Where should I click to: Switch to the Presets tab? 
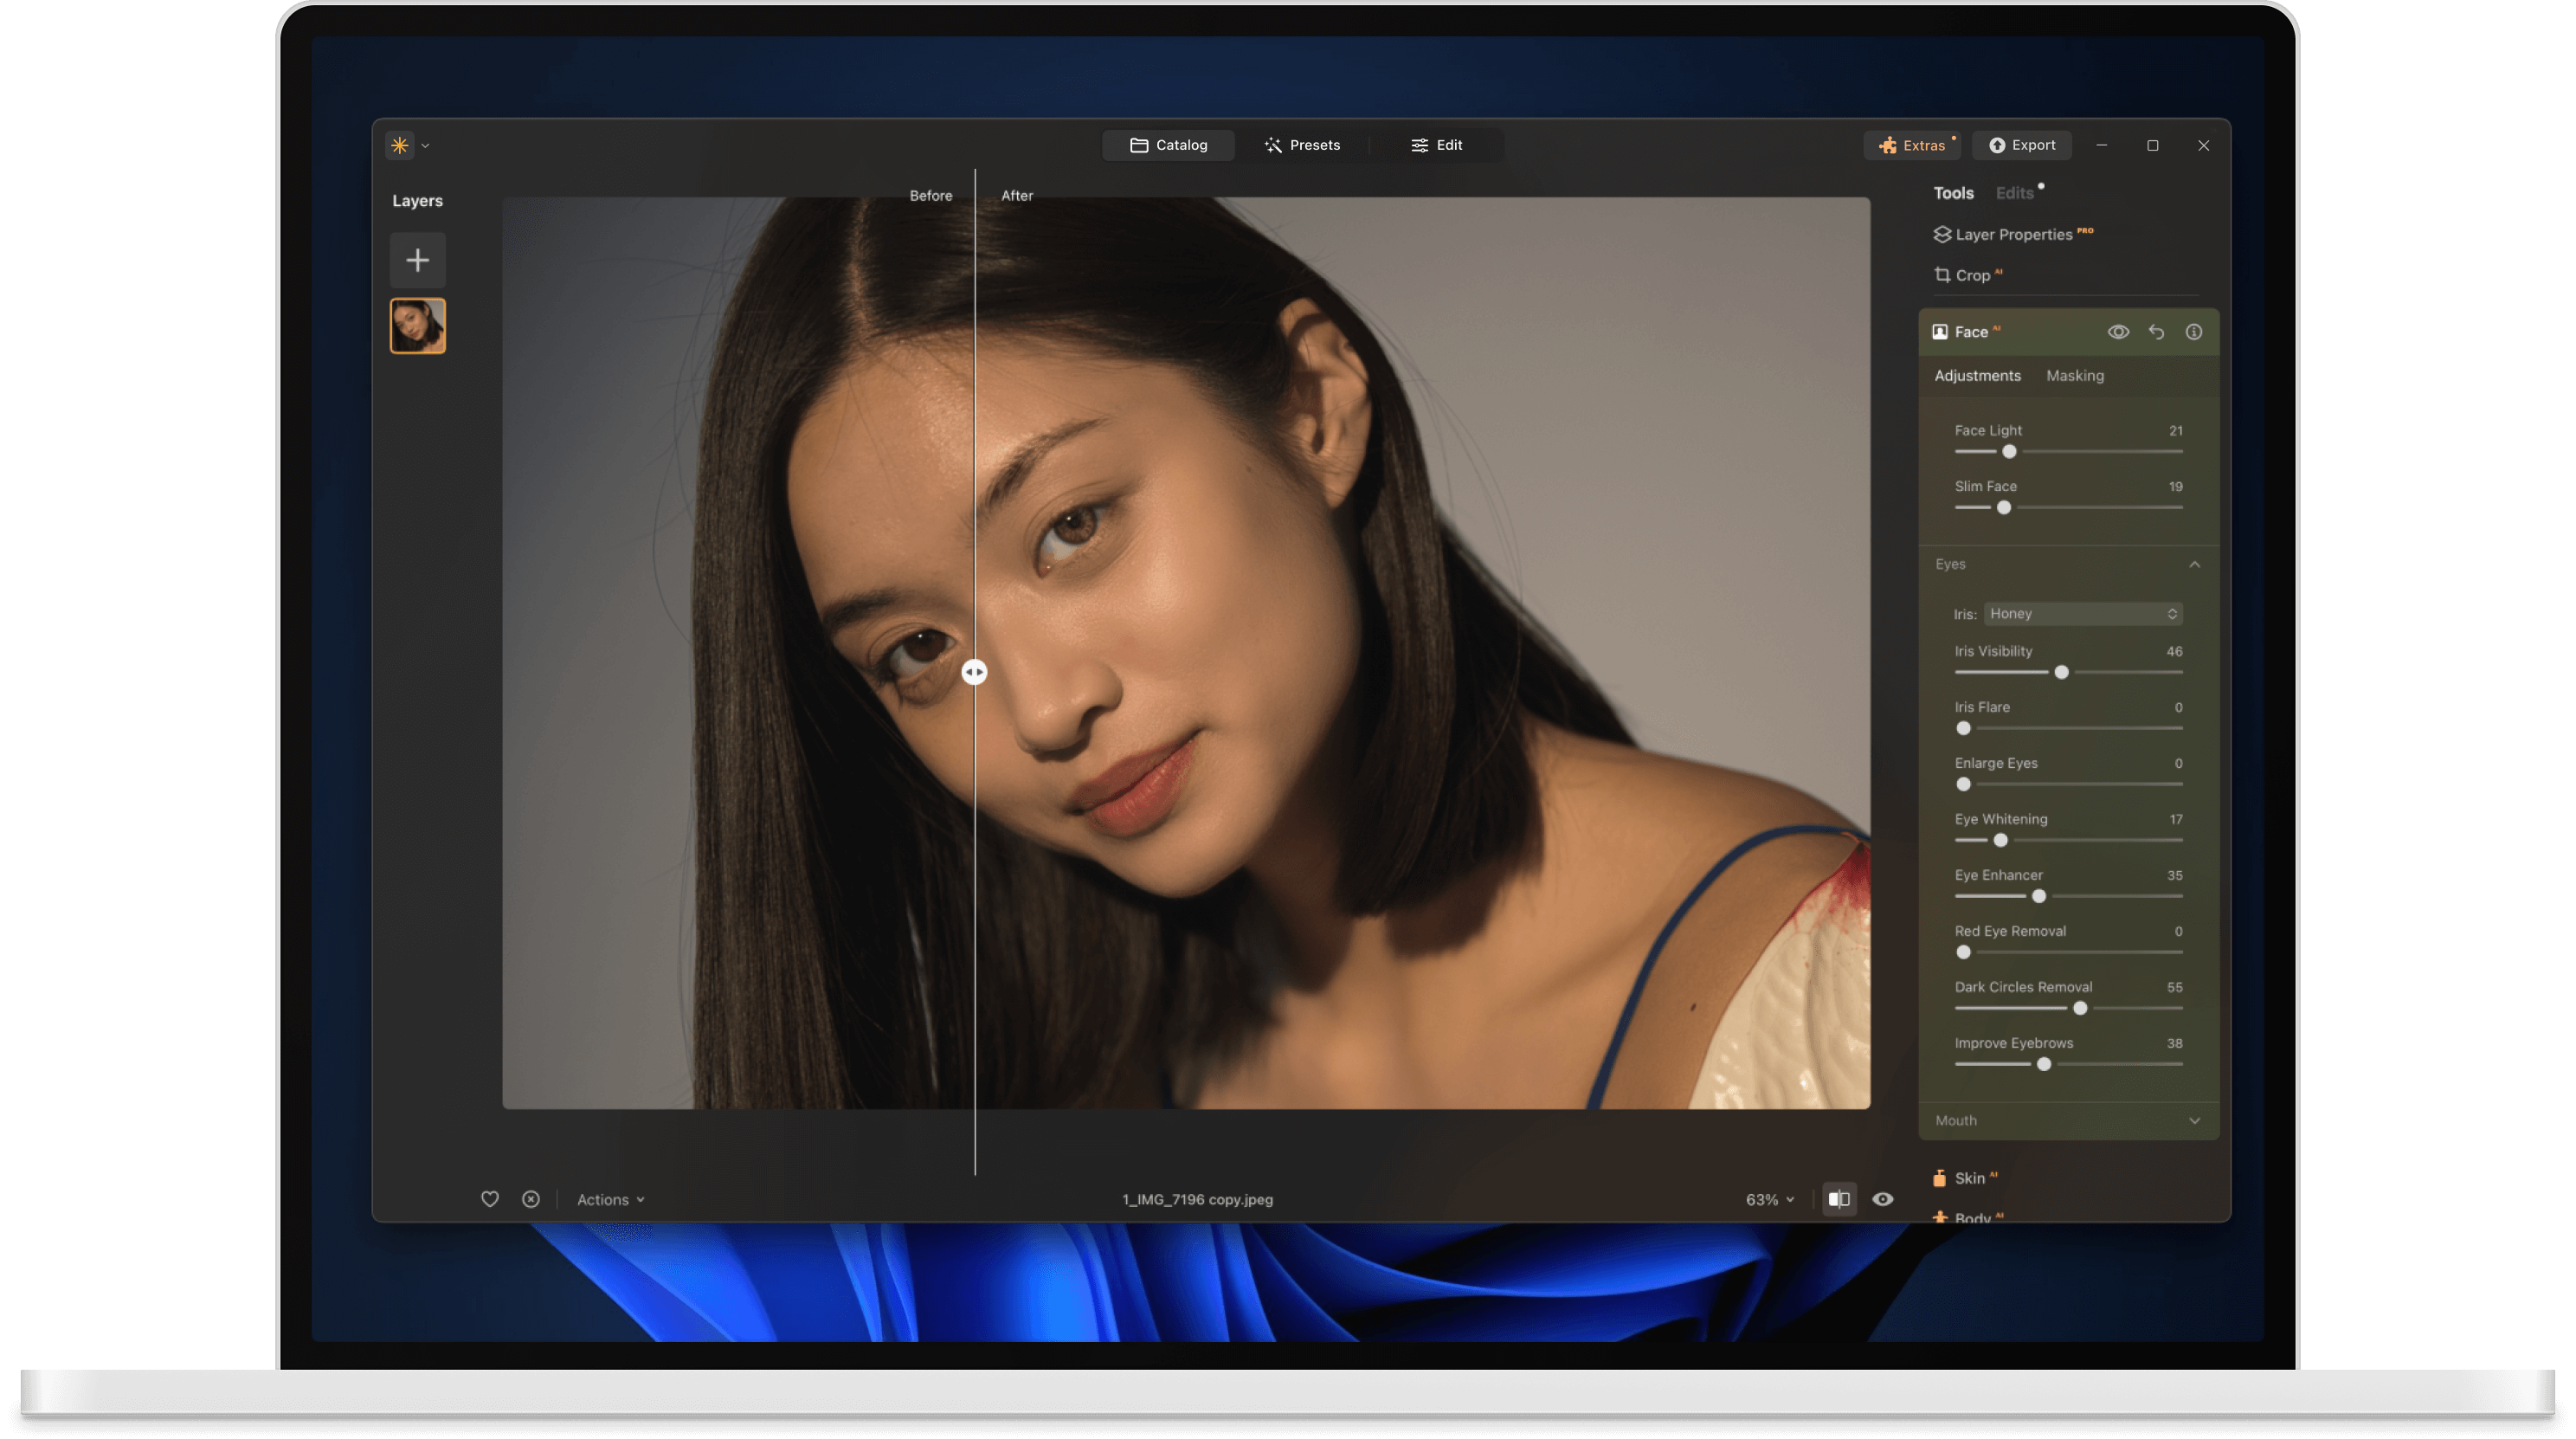1304,145
